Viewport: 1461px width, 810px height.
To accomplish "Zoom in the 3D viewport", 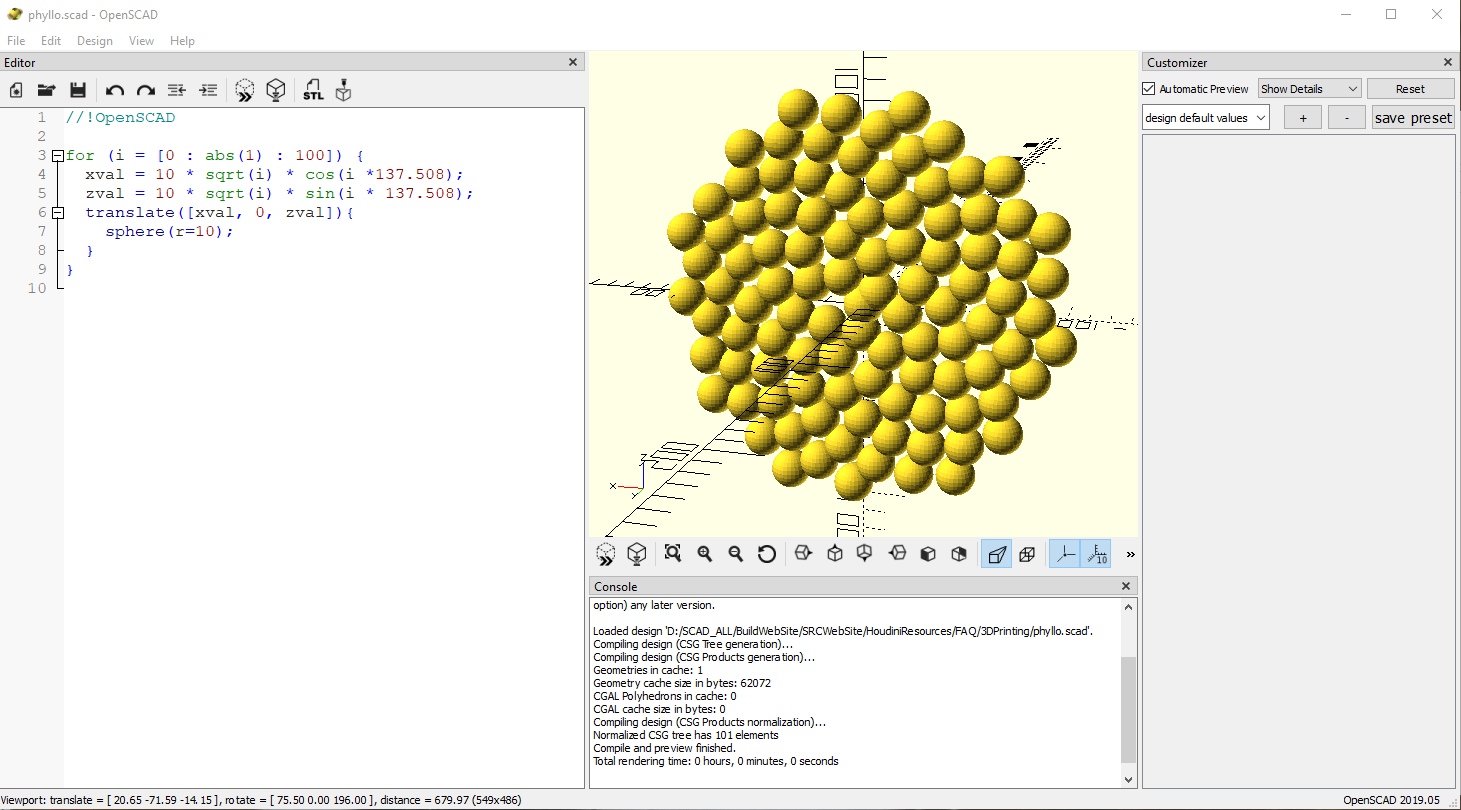I will tap(705, 553).
